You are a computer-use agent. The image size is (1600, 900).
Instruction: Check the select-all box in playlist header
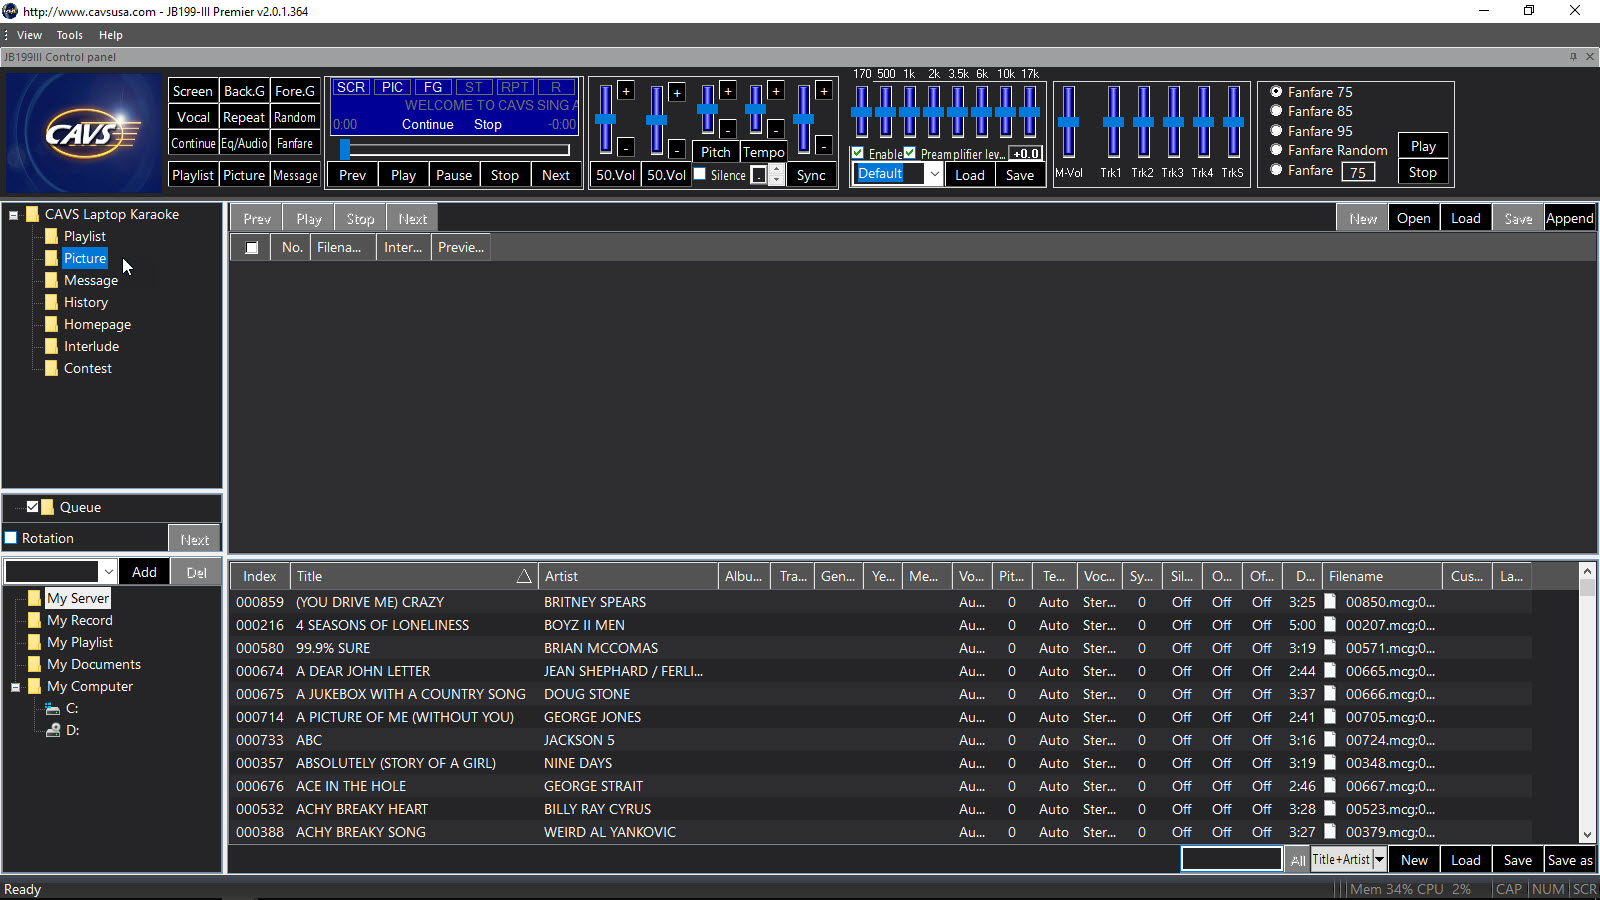pos(252,248)
